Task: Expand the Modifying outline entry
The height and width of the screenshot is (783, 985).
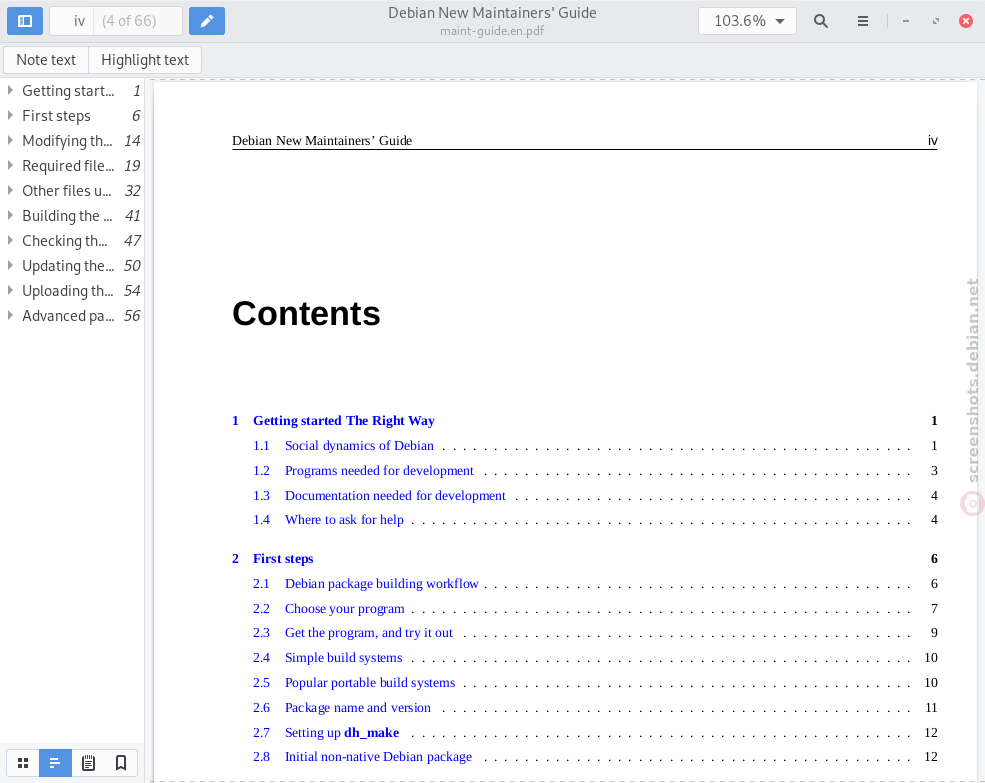Action: coord(10,141)
